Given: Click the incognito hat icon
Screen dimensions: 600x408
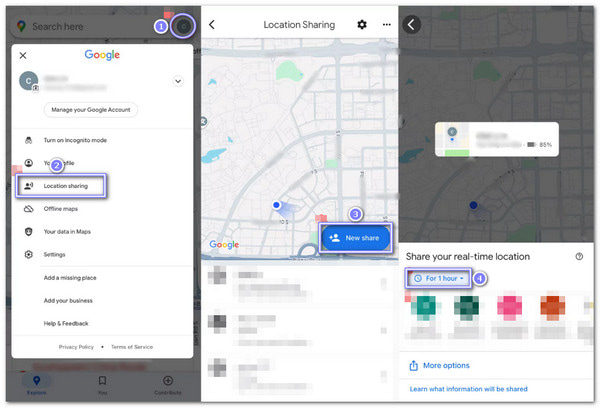Looking at the screenshot, I should pos(29,140).
